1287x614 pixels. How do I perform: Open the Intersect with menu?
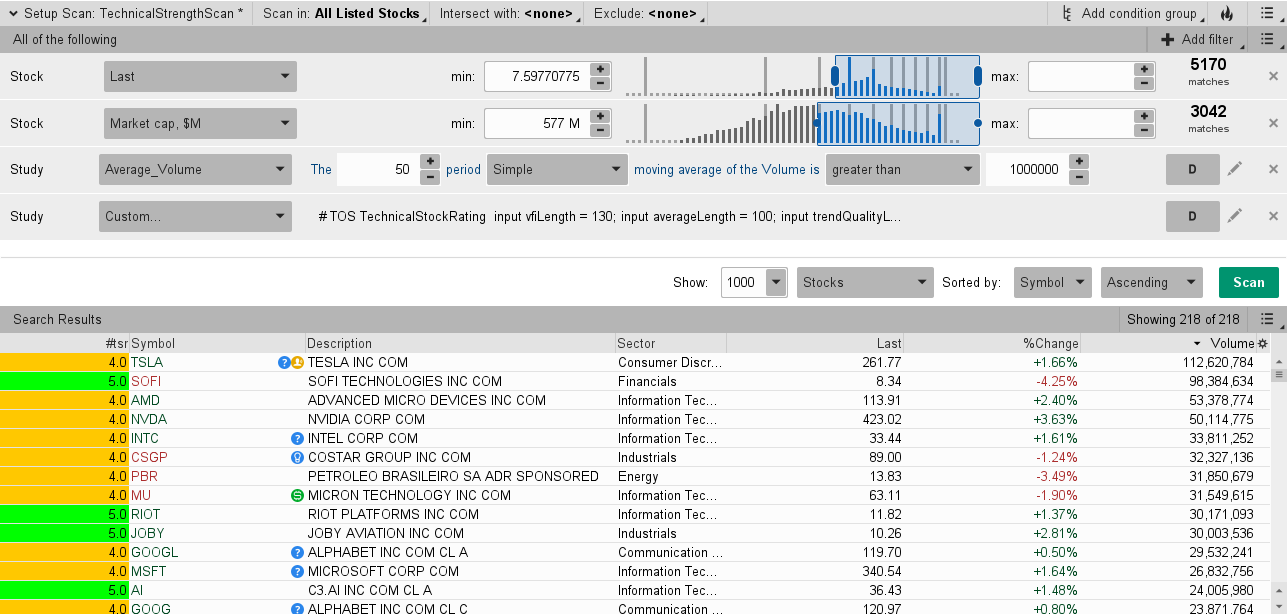tap(509, 14)
